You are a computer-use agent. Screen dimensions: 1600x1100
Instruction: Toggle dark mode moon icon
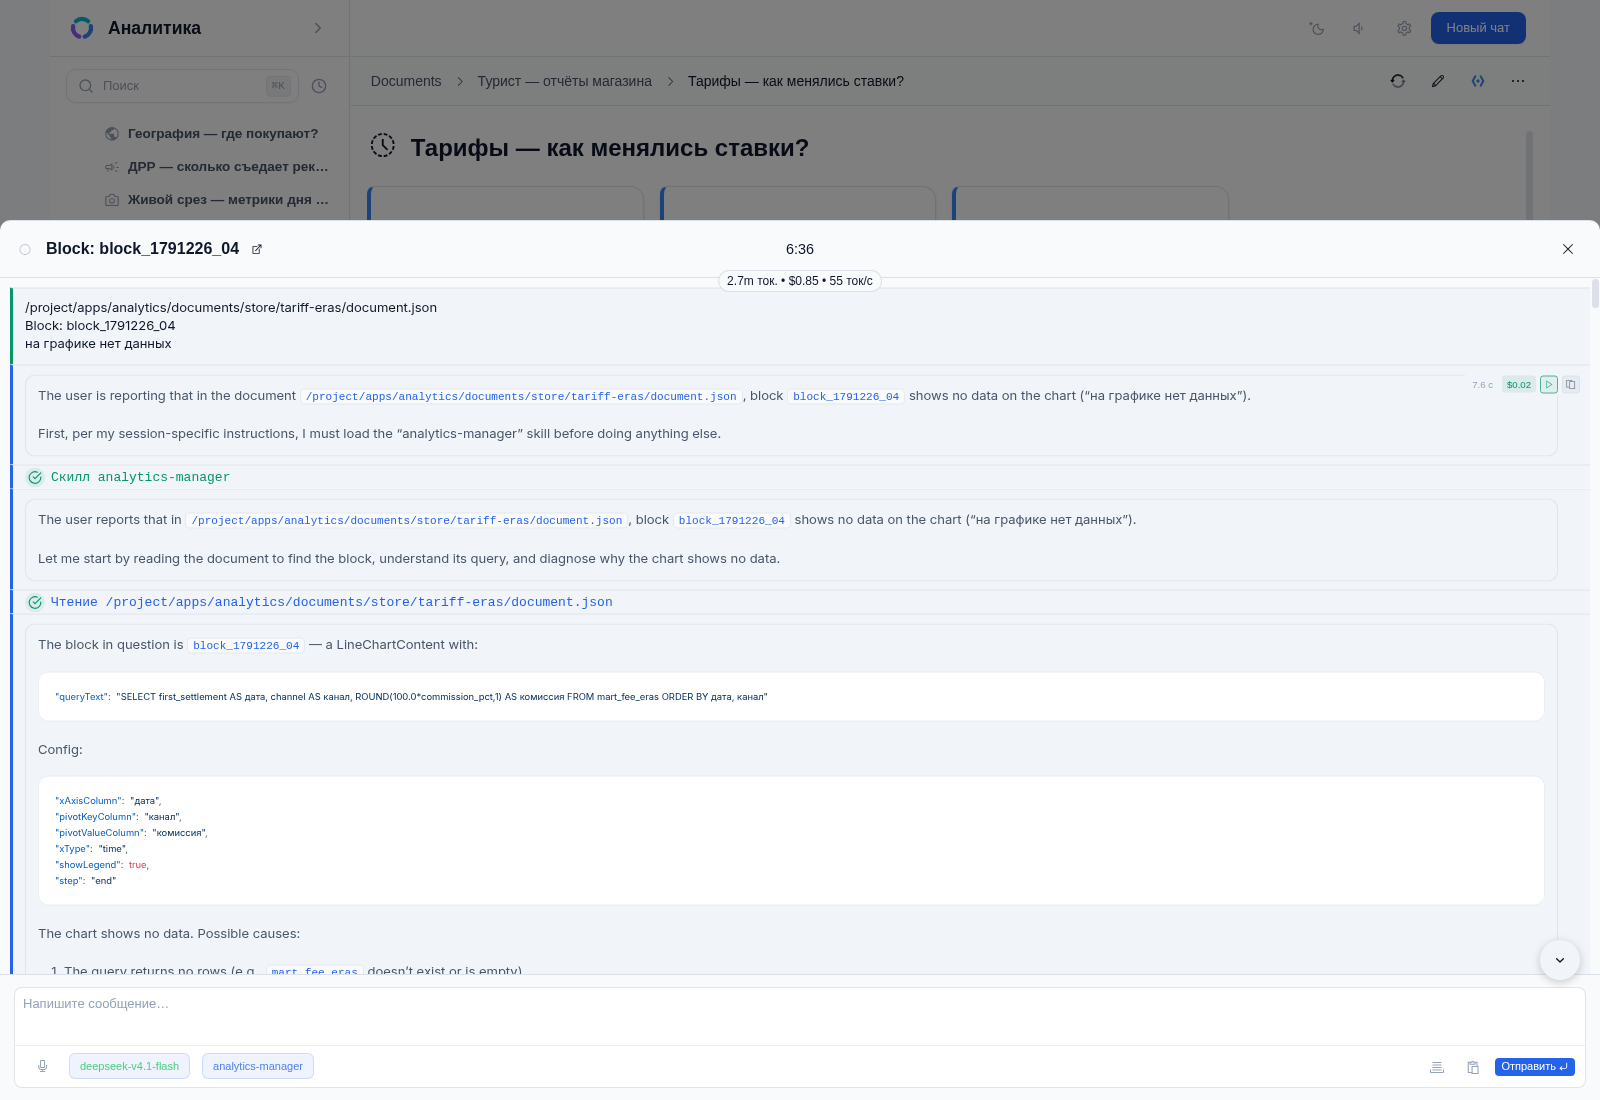(x=1317, y=28)
